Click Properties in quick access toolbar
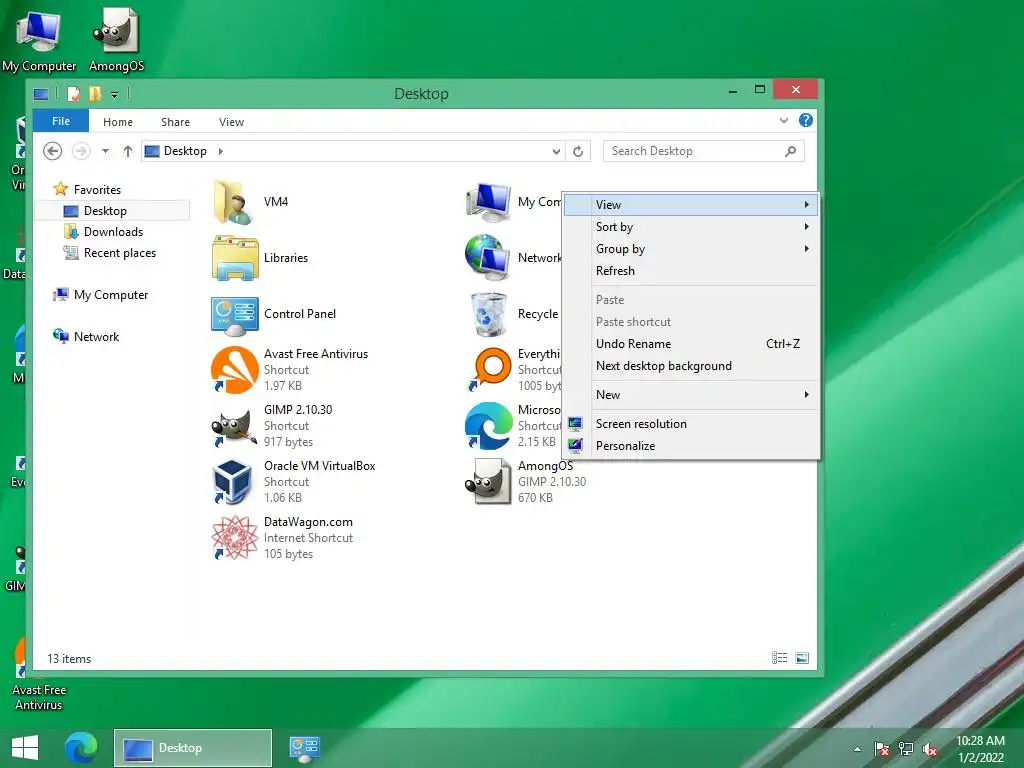1024x768 pixels. pos(74,94)
